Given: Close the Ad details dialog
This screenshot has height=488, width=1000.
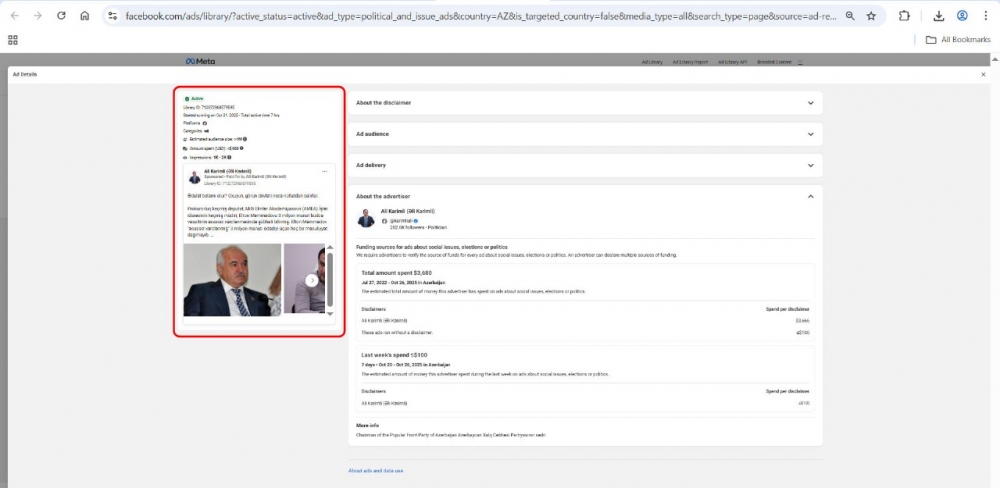Looking at the screenshot, I should click(983, 74).
